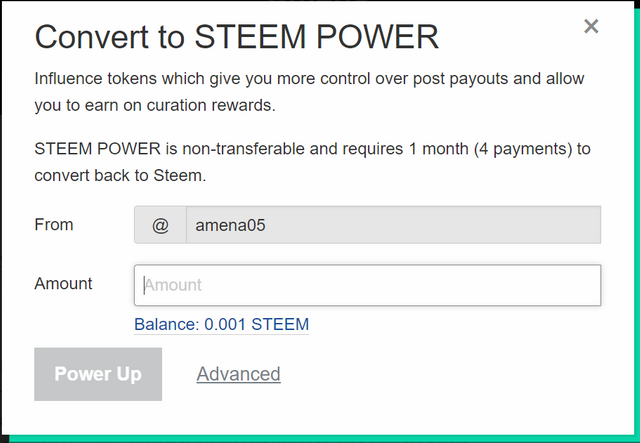Close the Convert to STEEM POWER dialog
Screen dimensions: 640x443
coord(591,26)
